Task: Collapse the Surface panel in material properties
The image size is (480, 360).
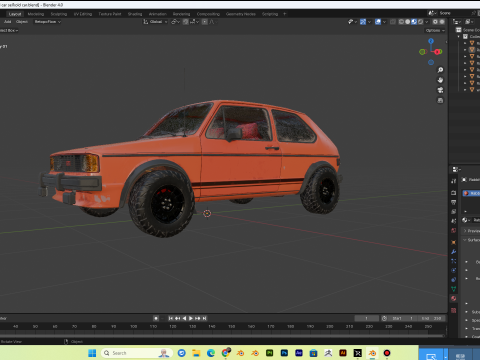Action: tap(465, 240)
